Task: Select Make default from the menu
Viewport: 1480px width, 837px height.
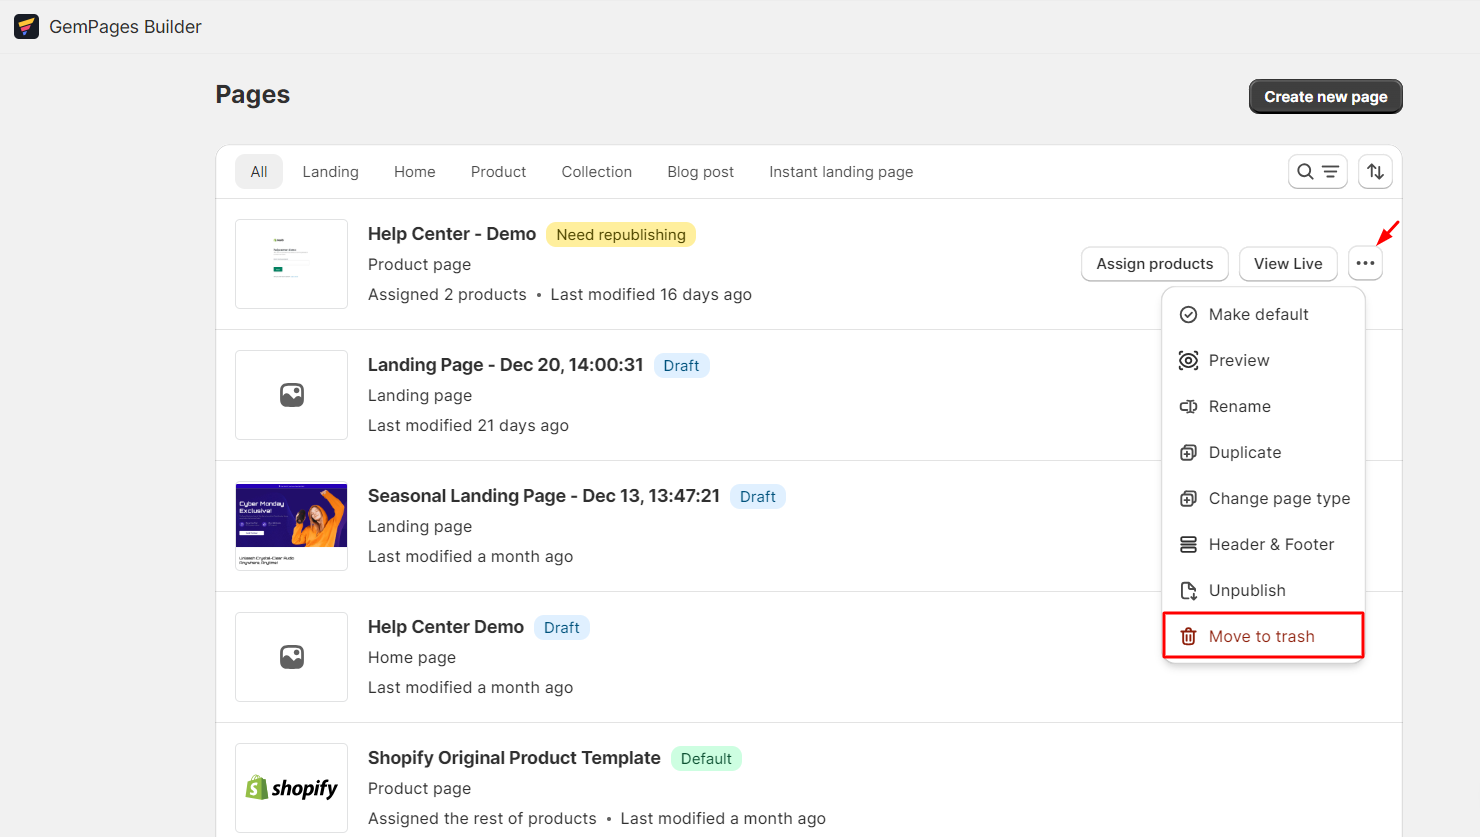Action: coord(1257,315)
